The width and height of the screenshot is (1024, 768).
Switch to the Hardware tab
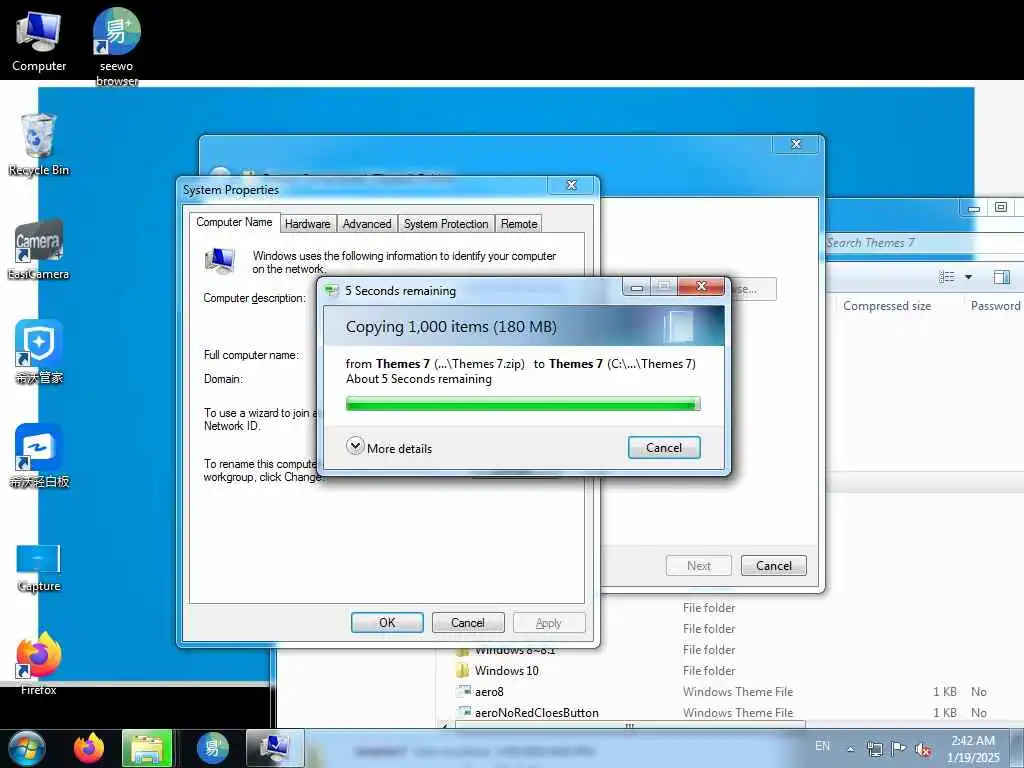(x=308, y=224)
